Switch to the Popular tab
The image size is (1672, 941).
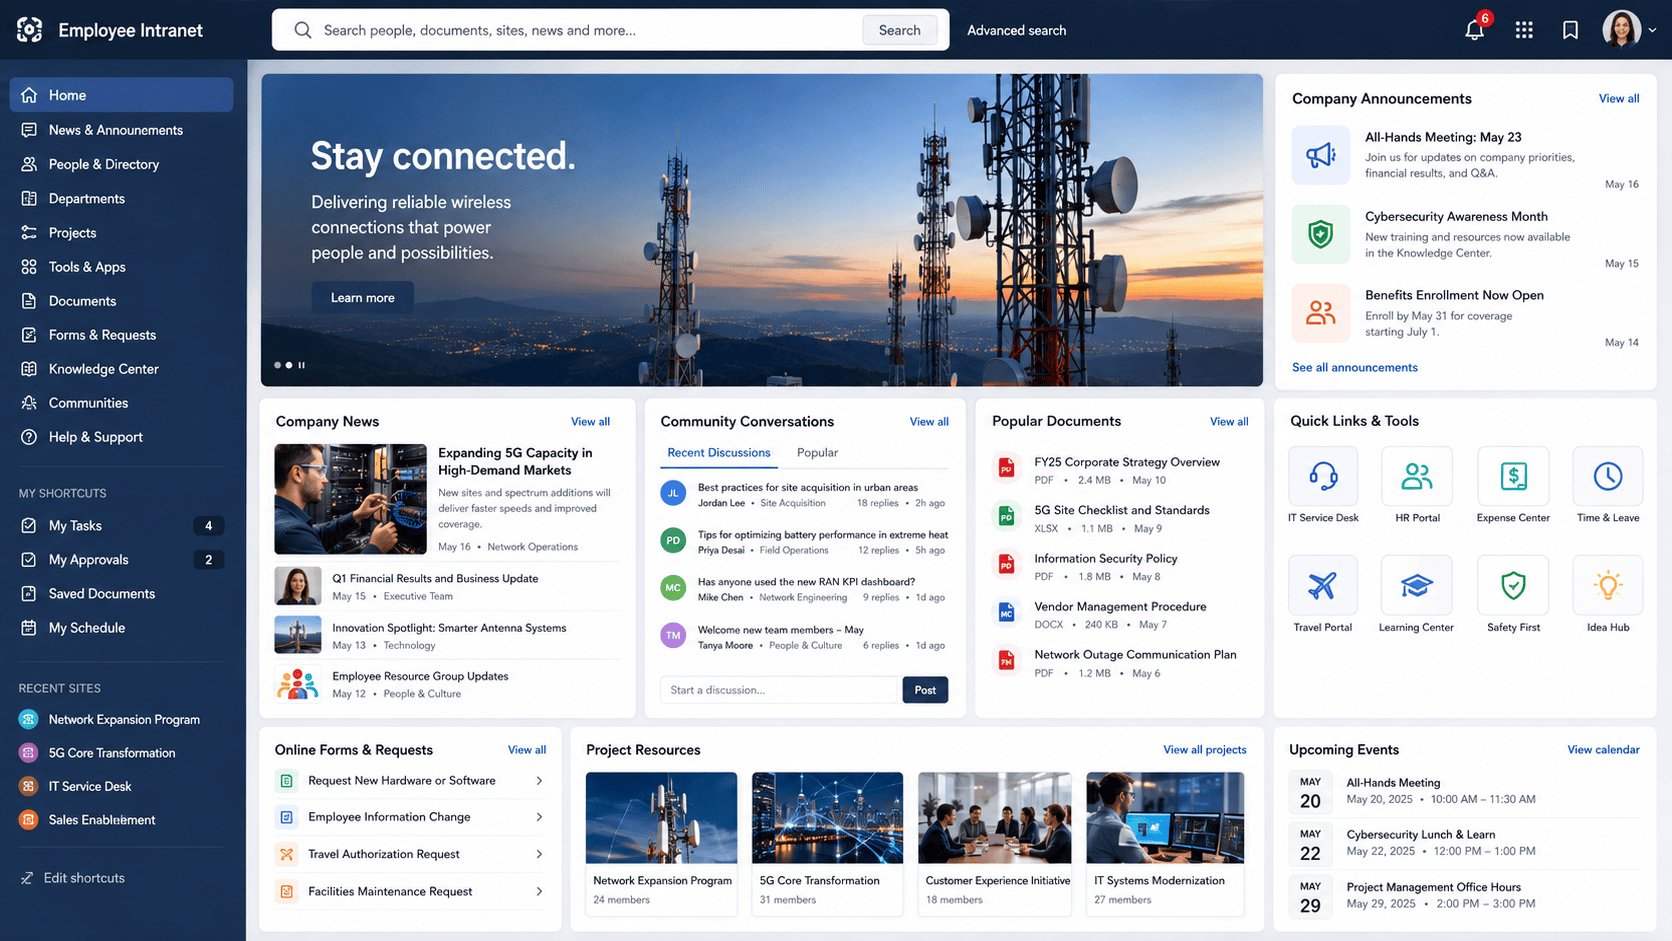click(817, 453)
